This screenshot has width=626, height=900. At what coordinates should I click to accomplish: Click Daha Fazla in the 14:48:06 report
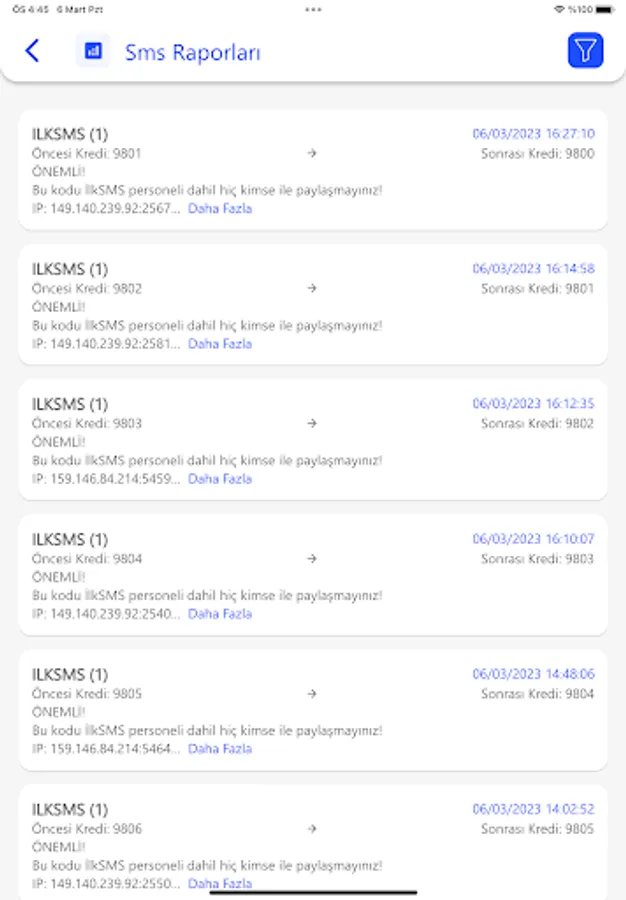220,749
